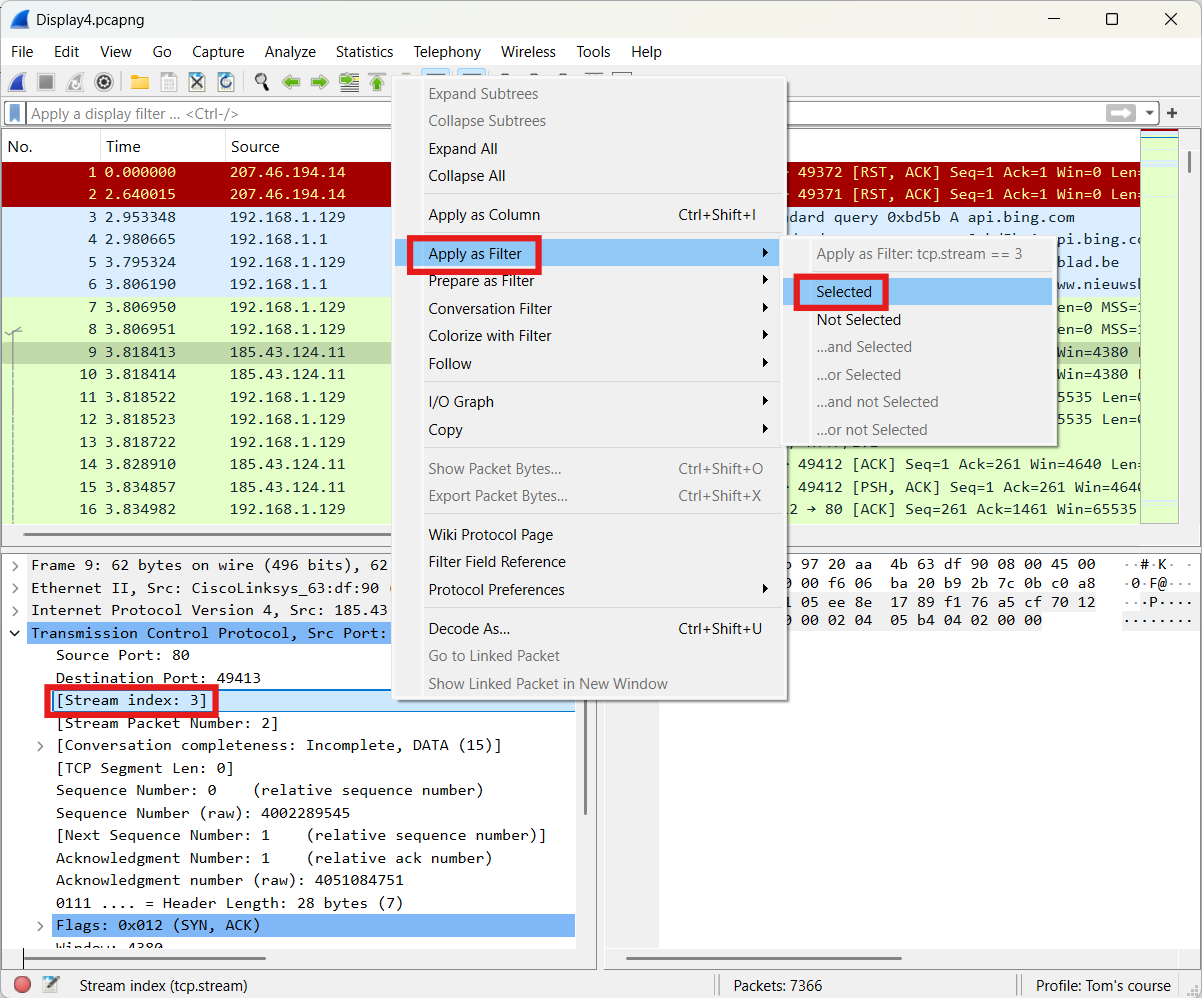Expand the Flags 0x012 row
Image resolution: width=1202 pixels, height=998 pixels.
(x=40, y=926)
